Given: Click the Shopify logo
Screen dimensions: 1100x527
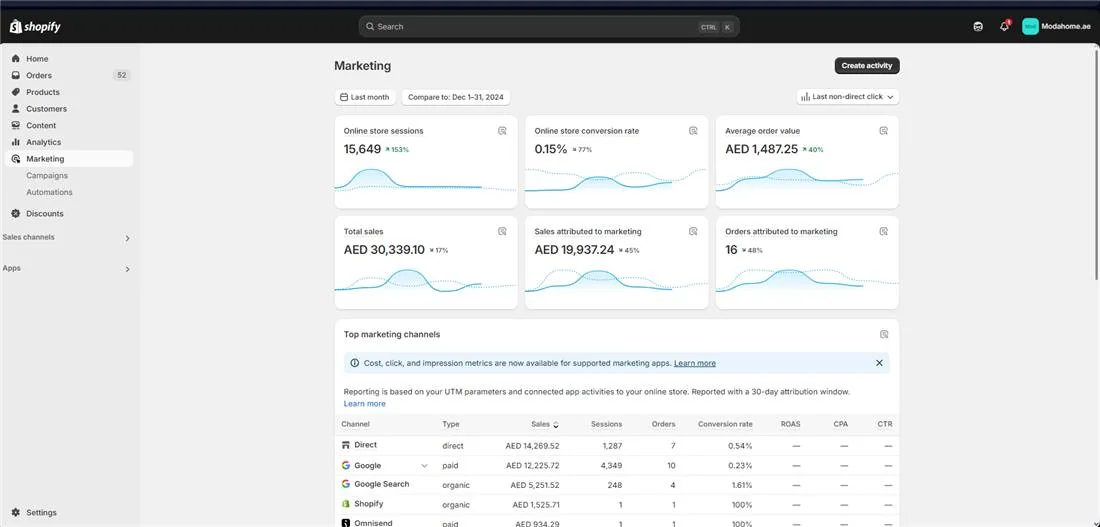Looking at the screenshot, I should [x=35, y=27].
